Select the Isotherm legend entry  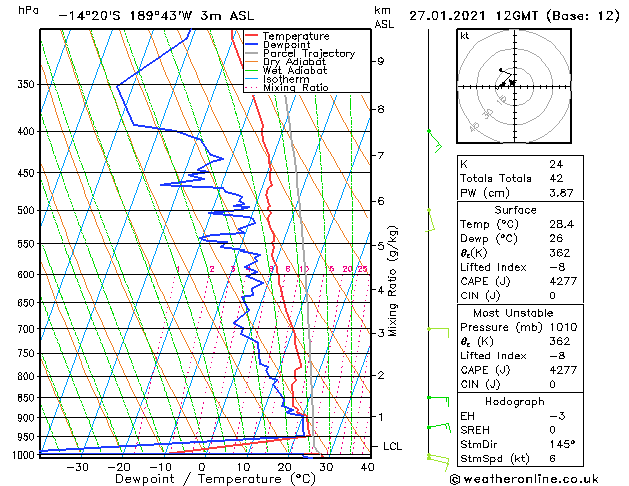click(x=286, y=79)
